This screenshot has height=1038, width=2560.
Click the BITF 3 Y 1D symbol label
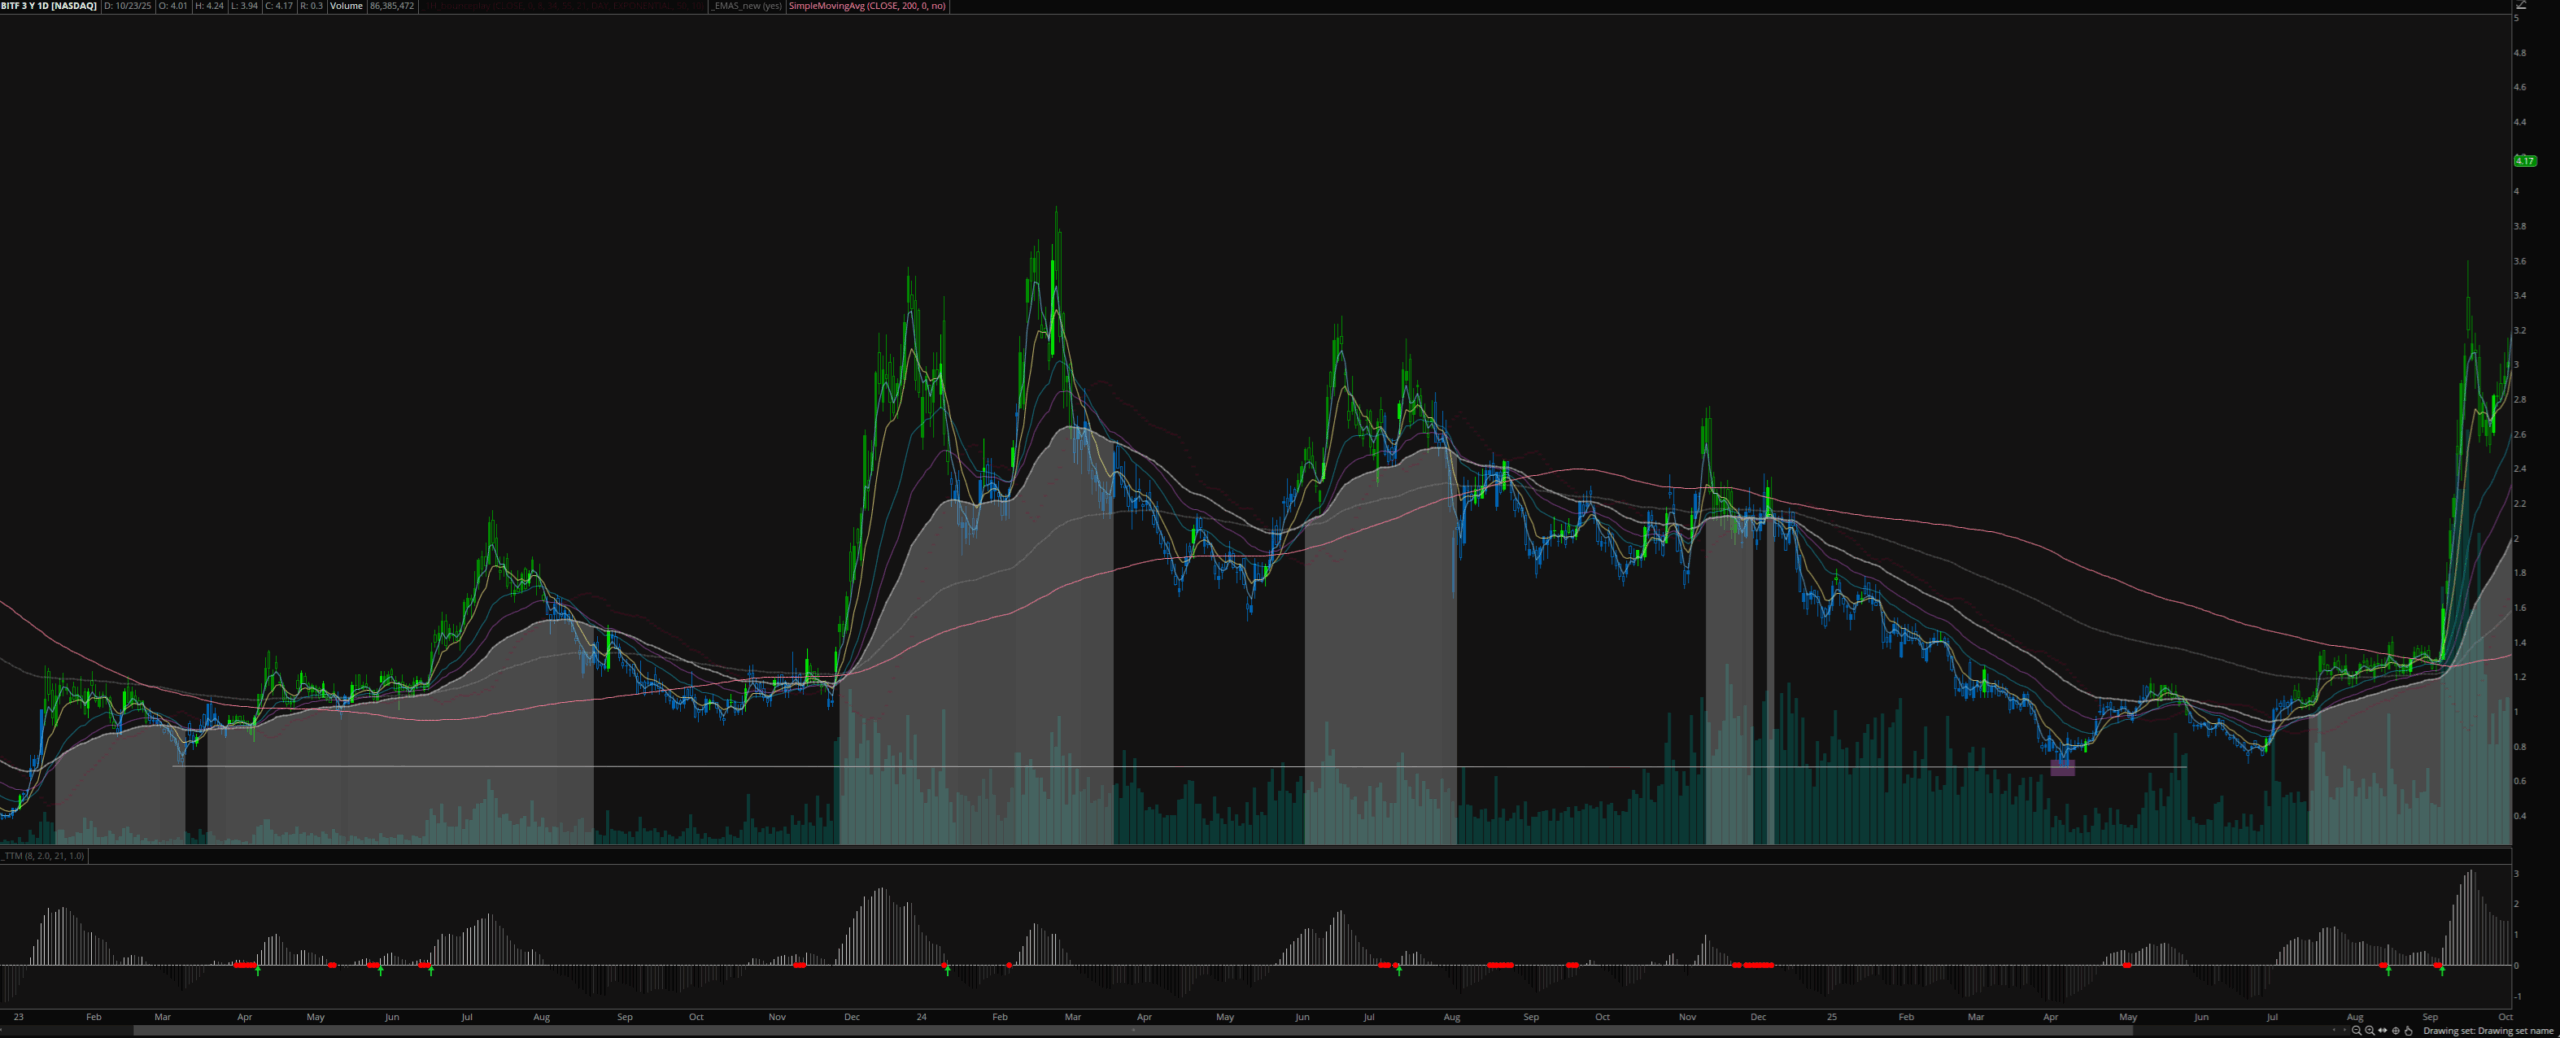click(49, 6)
